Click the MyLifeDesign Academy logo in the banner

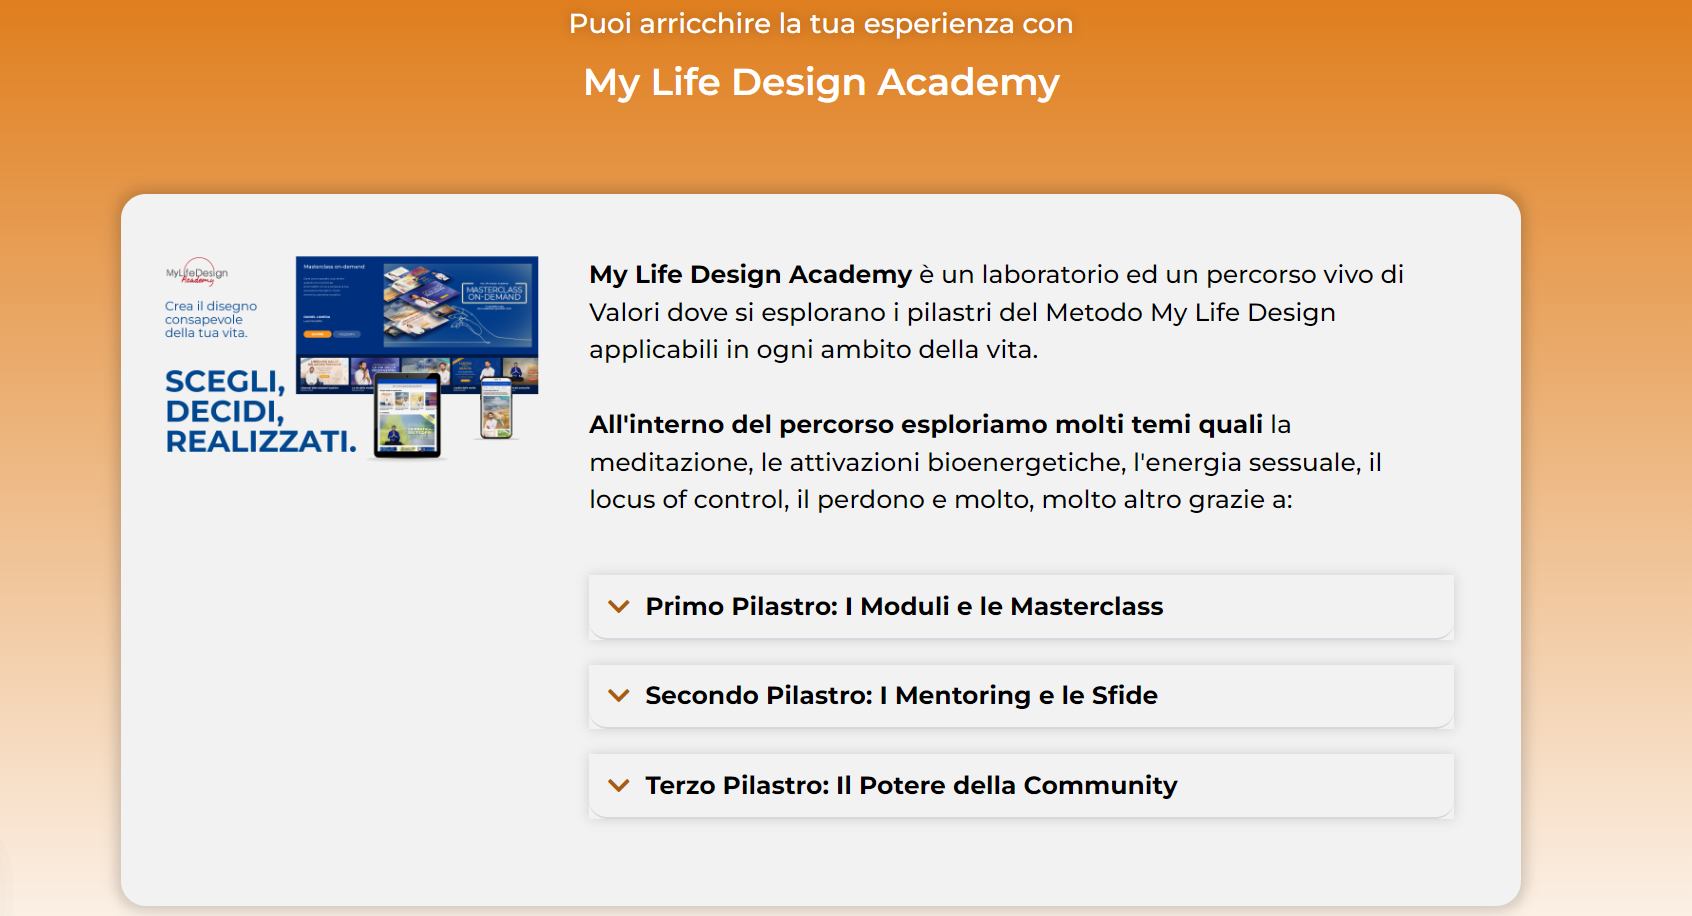[x=197, y=272]
